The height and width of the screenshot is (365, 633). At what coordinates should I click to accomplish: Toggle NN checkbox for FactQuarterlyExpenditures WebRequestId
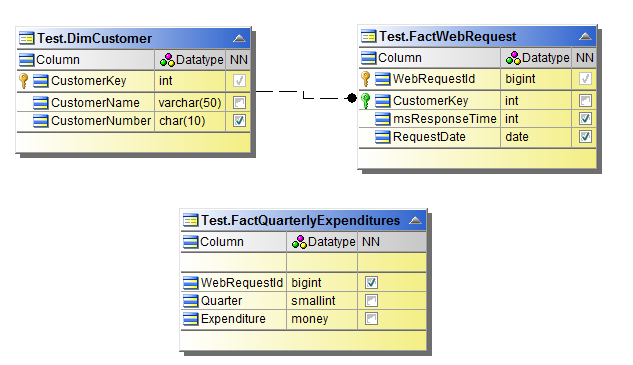coord(371,283)
